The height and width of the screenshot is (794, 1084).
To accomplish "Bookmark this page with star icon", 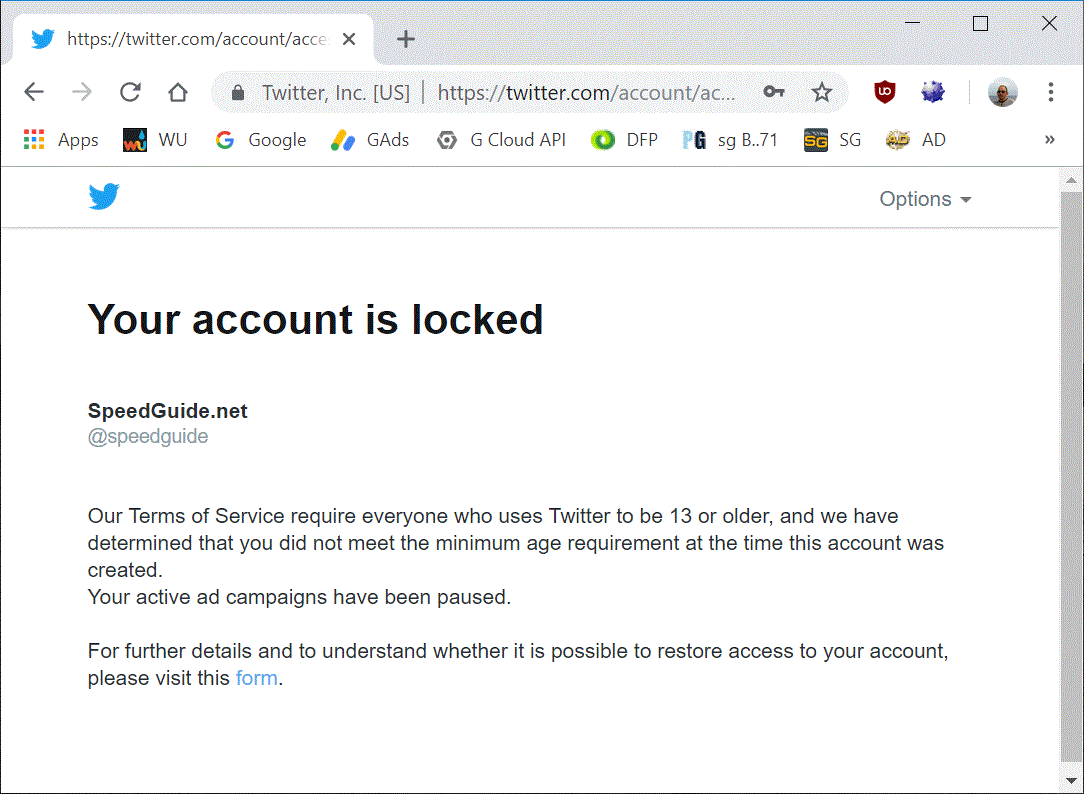I will point(821,92).
